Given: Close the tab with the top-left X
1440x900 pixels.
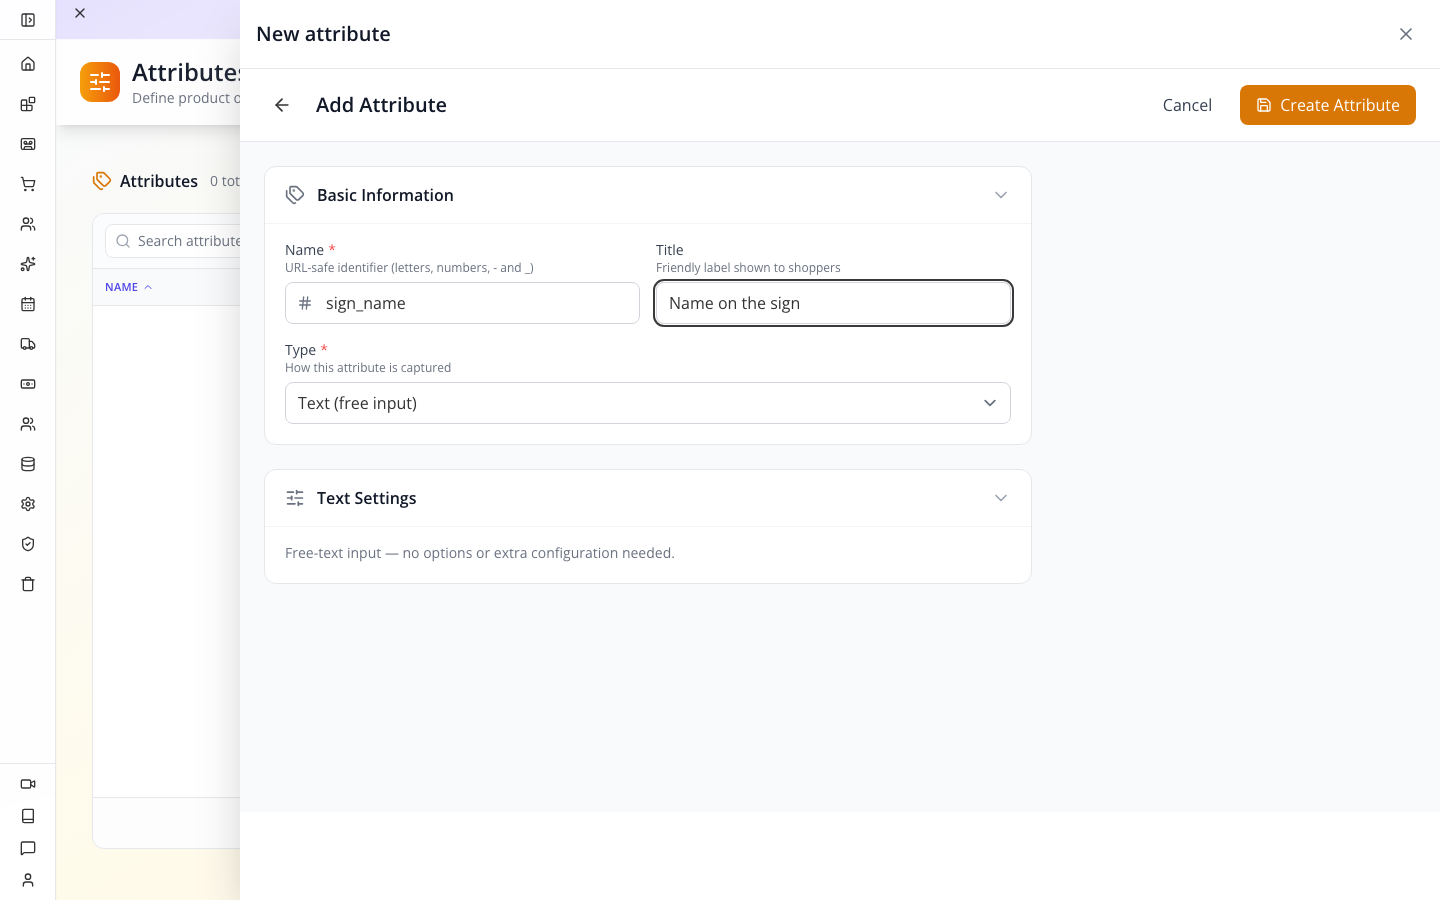Looking at the screenshot, I should (x=80, y=13).
